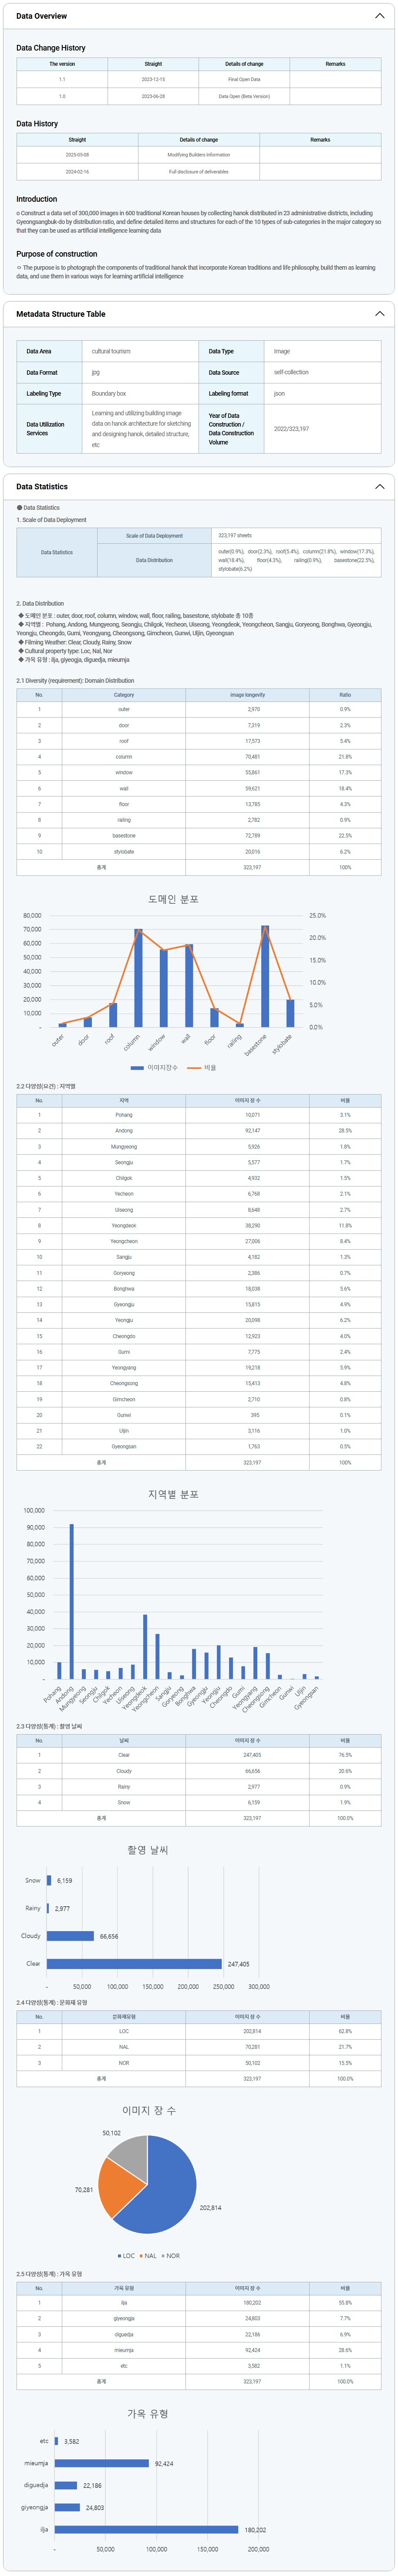Collapse the Data Overview section chevron
Image resolution: width=398 pixels, height=2576 pixels.
pyautogui.click(x=379, y=16)
